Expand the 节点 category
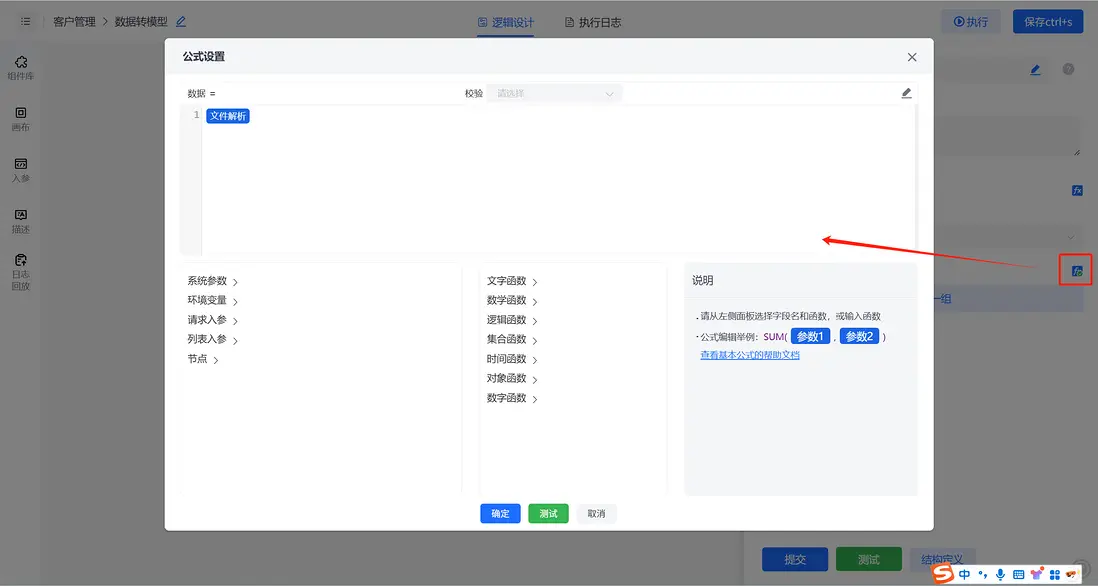 (202, 359)
